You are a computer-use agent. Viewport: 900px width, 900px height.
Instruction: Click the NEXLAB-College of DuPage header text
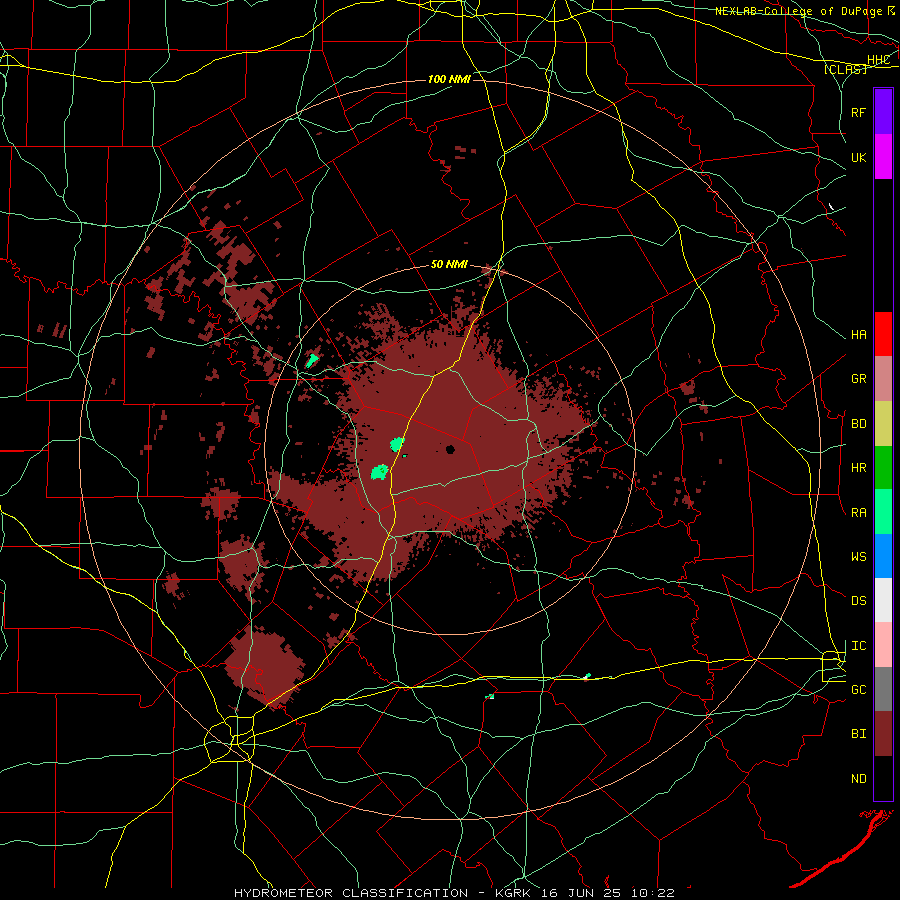[798, 11]
